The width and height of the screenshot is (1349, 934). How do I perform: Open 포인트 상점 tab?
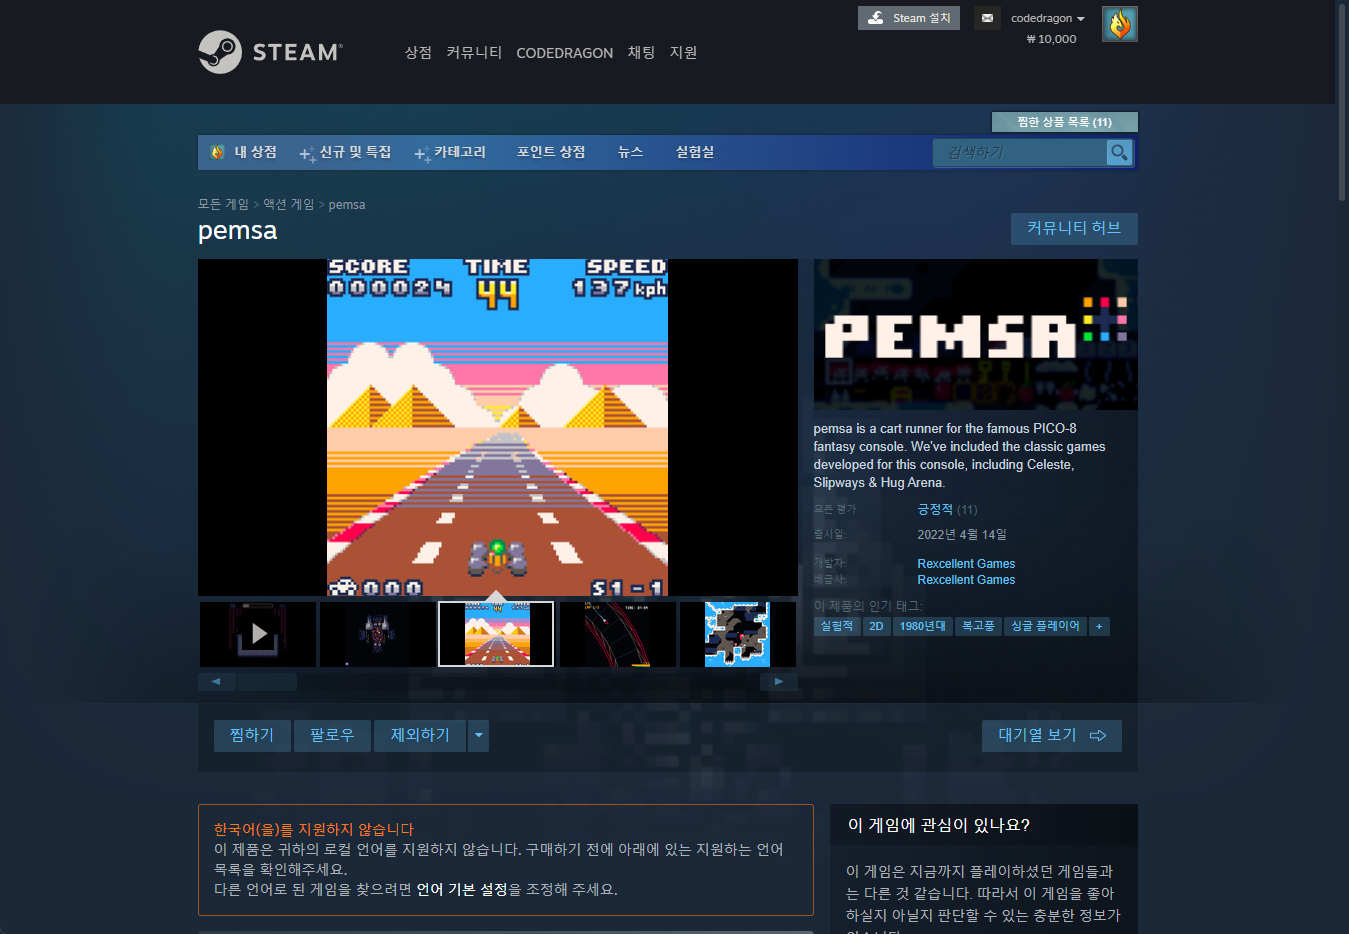coord(551,152)
